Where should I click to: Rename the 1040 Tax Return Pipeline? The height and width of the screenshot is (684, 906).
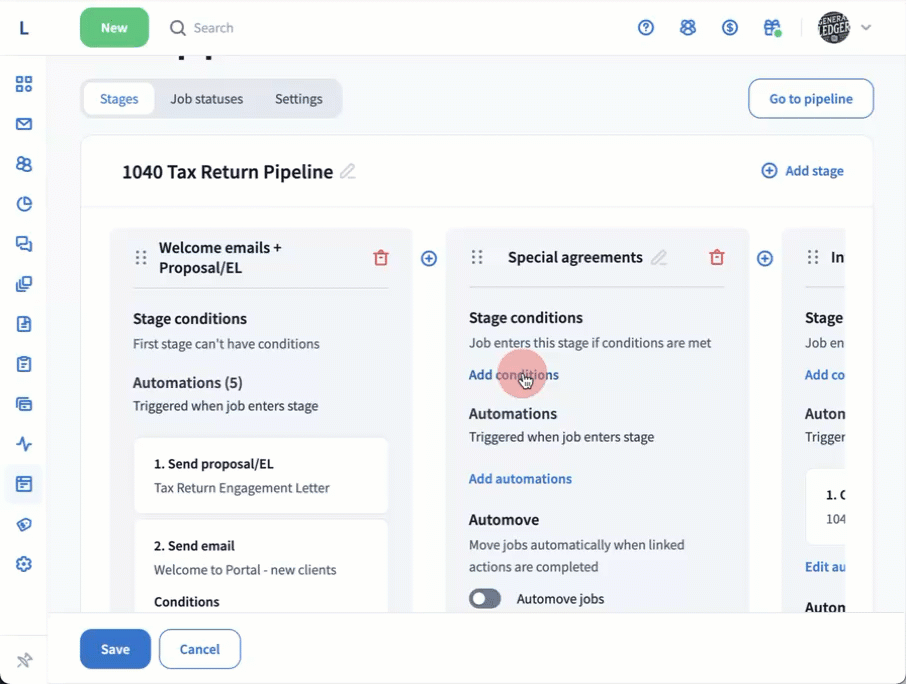tap(348, 172)
